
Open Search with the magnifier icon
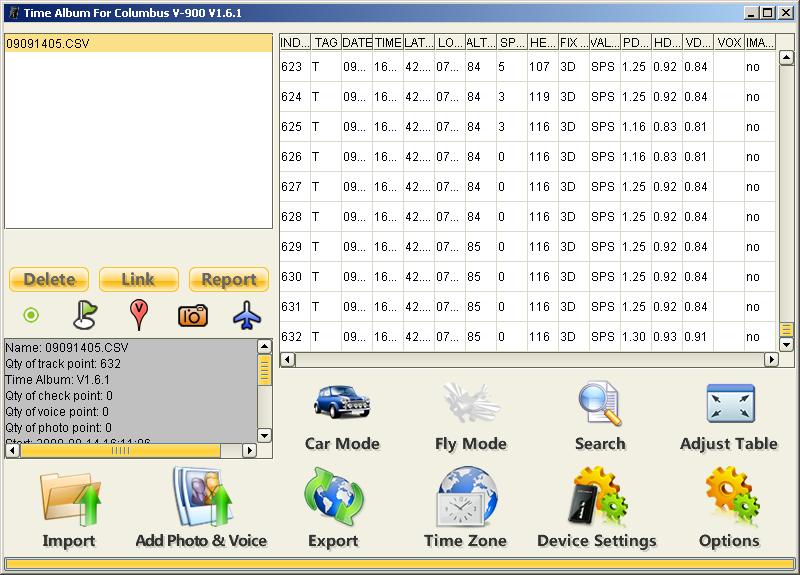(x=600, y=403)
